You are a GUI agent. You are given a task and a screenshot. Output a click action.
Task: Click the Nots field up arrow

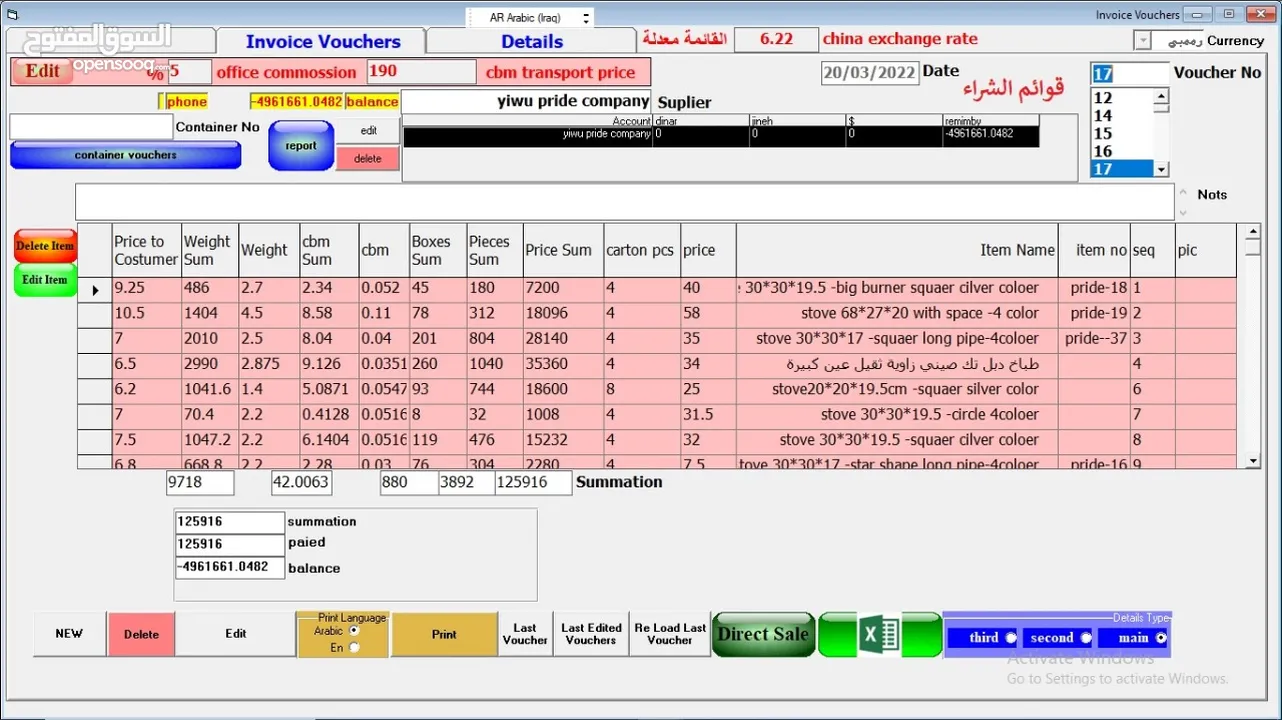1184,193
